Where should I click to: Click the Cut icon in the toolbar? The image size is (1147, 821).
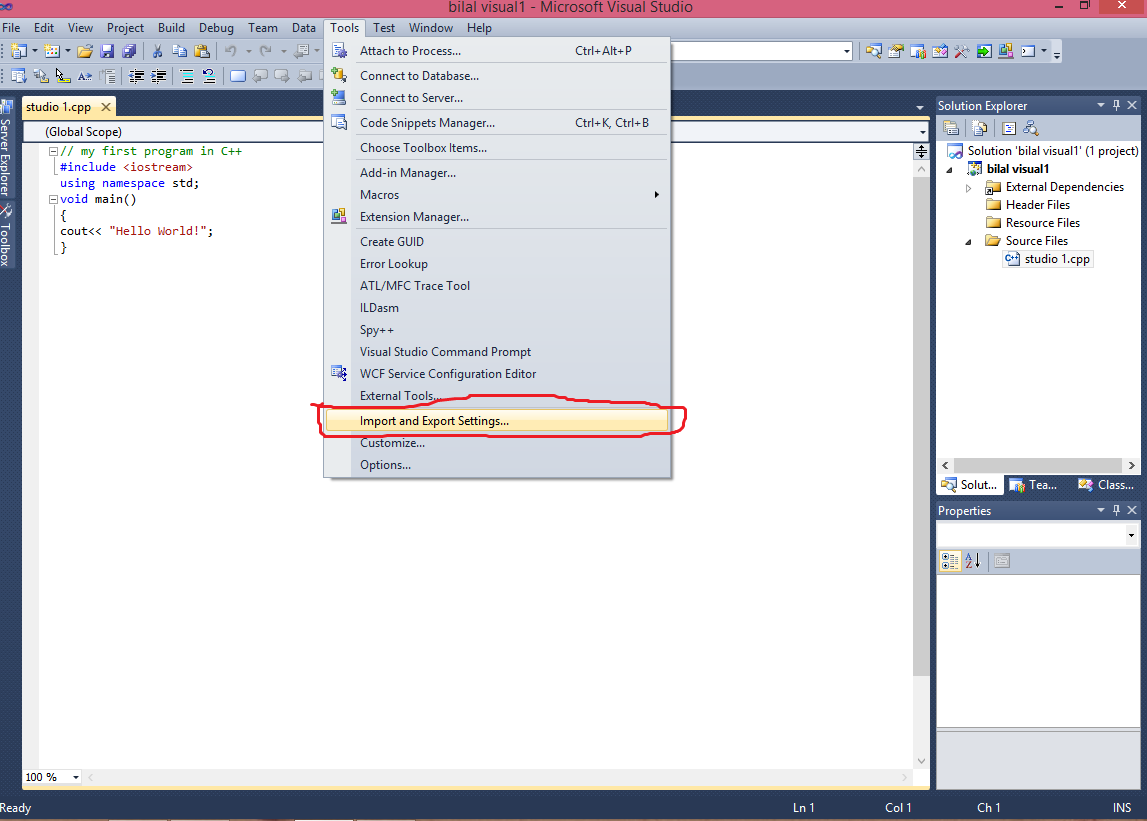coord(157,51)
